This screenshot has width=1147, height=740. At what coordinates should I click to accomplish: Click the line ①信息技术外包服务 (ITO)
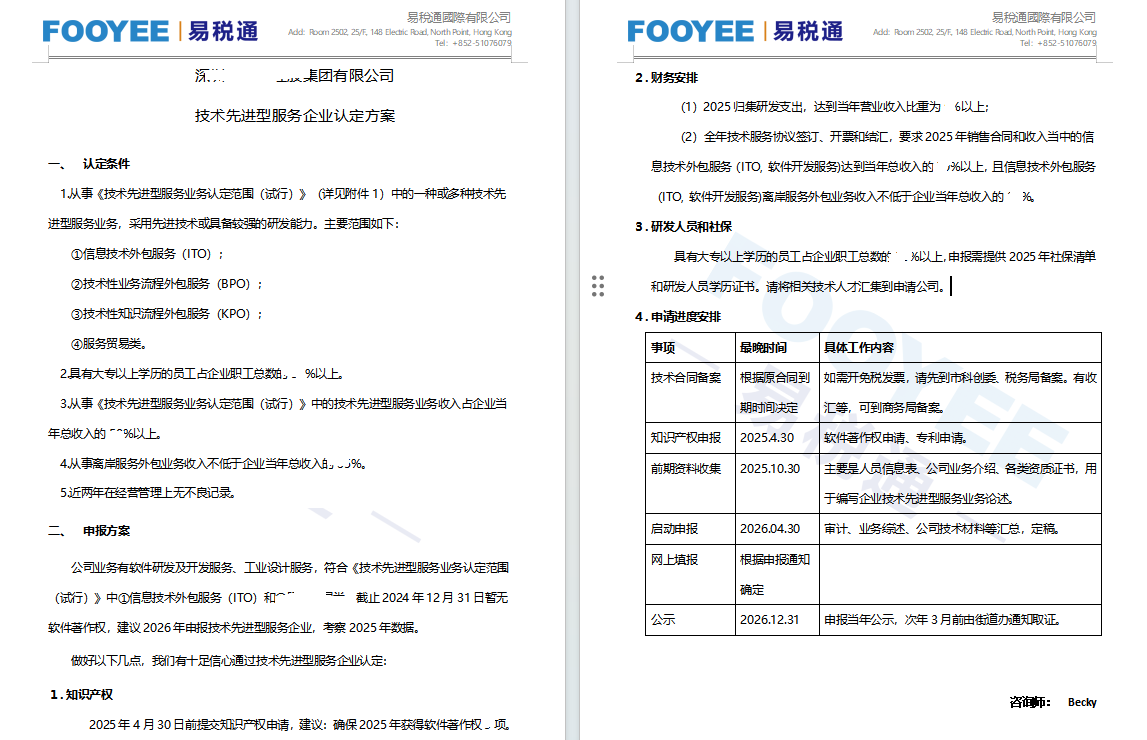point(146,254)
